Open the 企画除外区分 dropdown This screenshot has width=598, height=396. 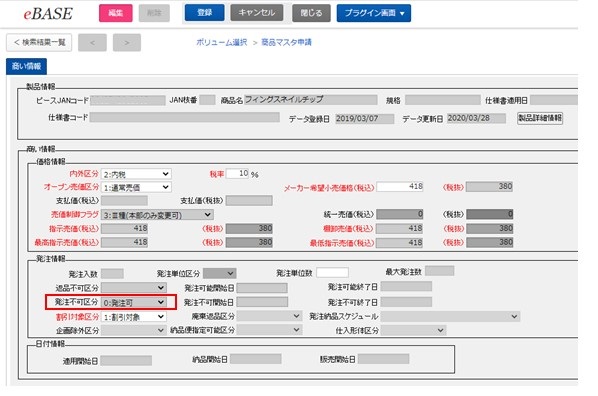[x=133, y=330]
